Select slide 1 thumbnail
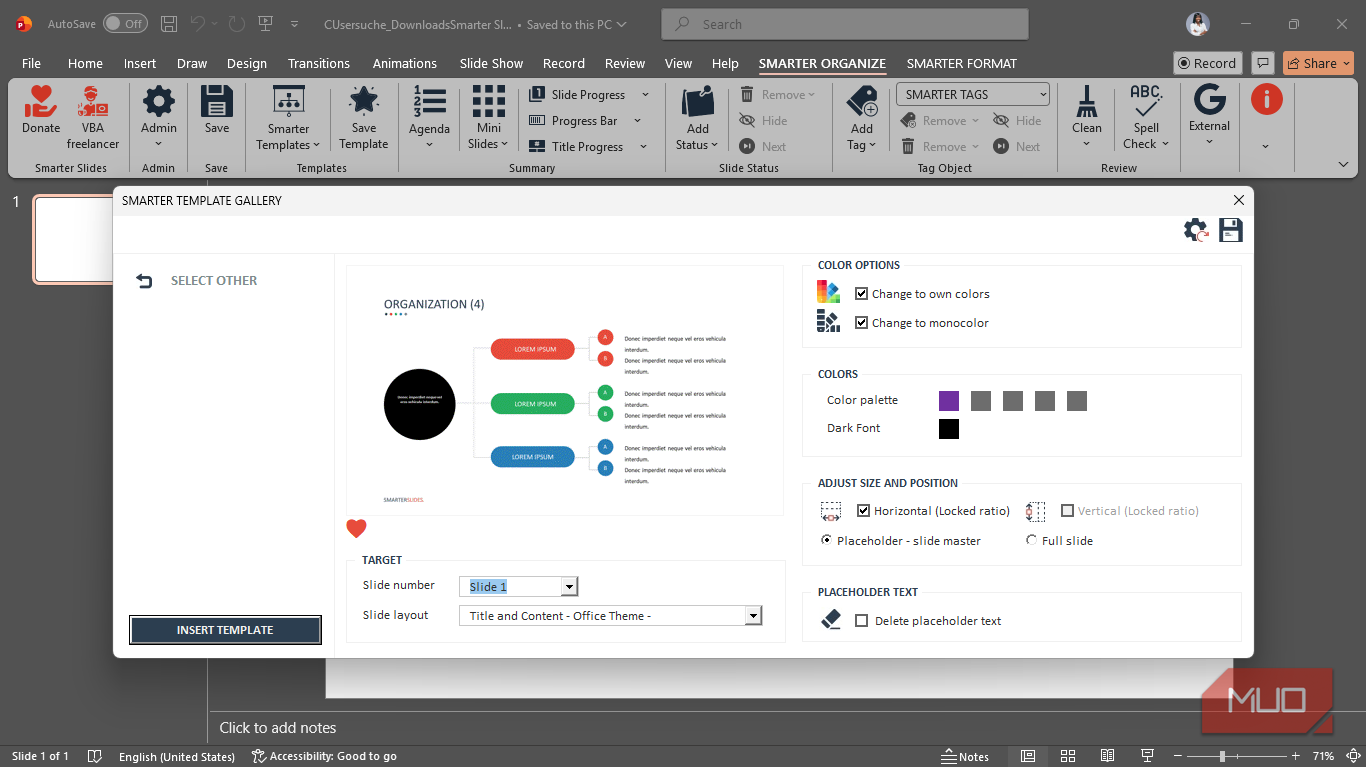1366x768 pixels. (73, 240)
